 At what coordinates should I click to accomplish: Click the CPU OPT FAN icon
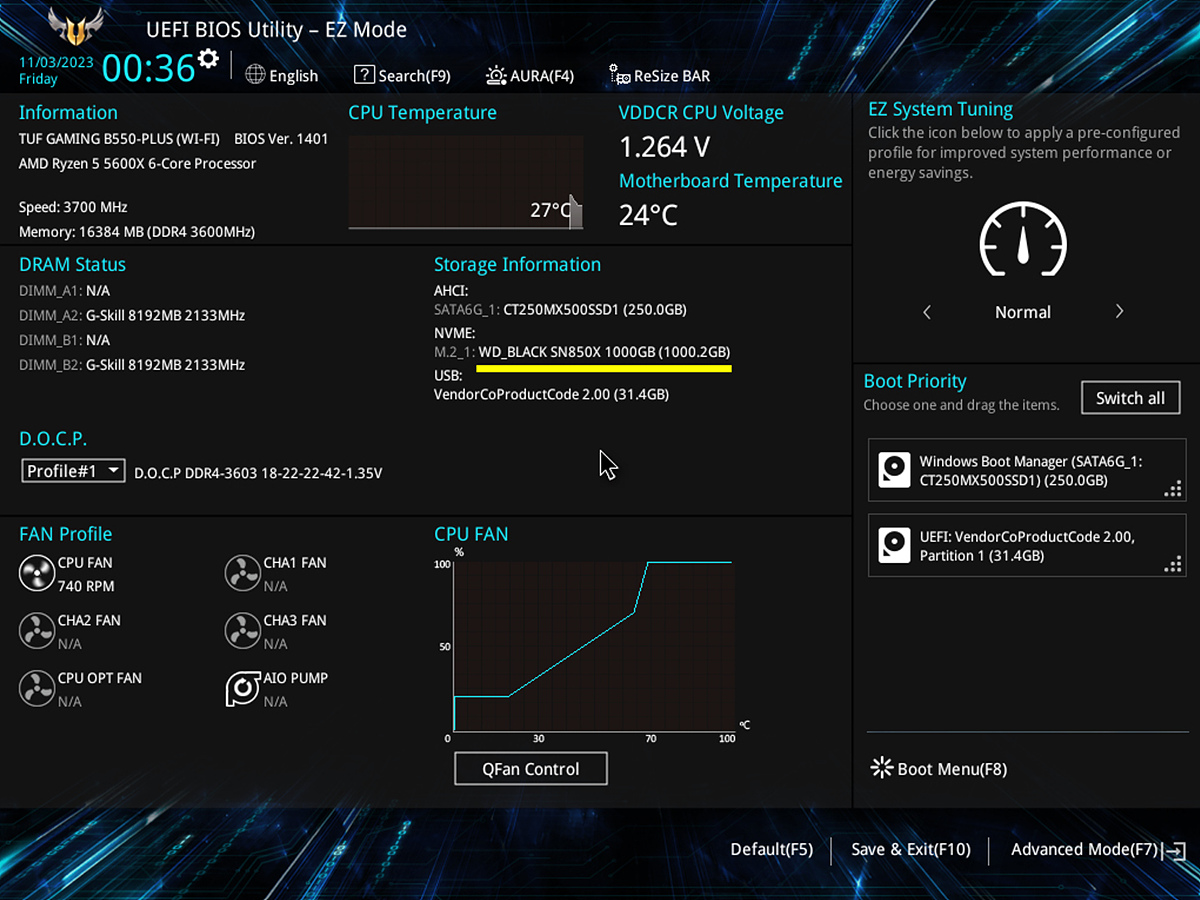(37, 689)
